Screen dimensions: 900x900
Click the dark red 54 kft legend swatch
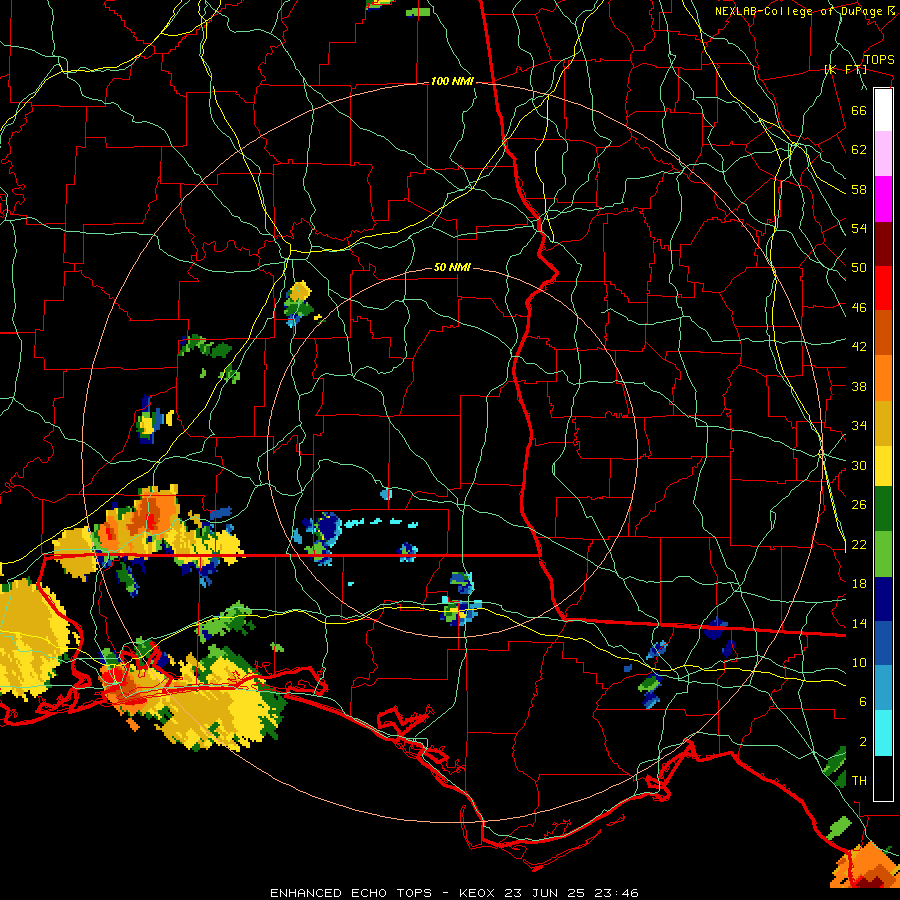[x=883, y=243]
